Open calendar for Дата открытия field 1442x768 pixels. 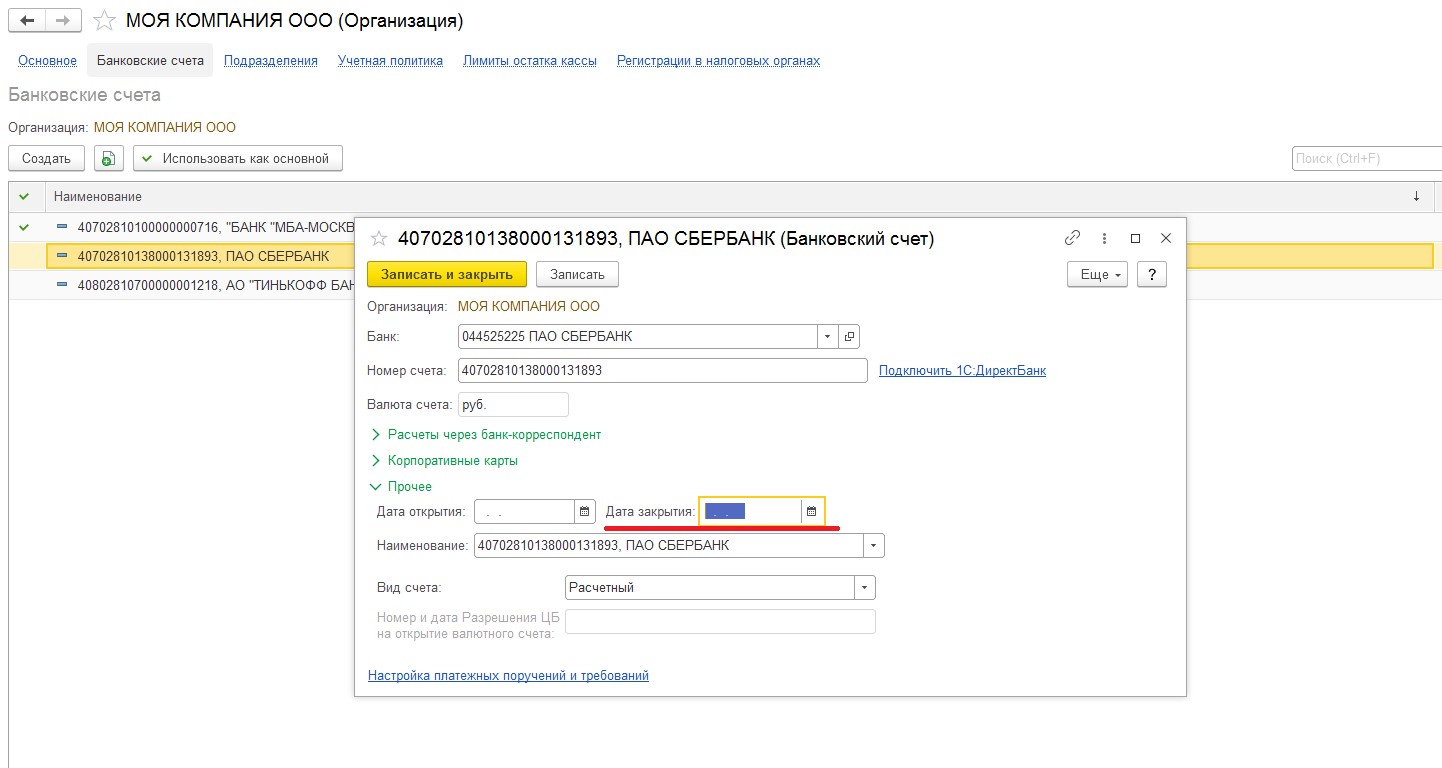click(x=585, y=512)
